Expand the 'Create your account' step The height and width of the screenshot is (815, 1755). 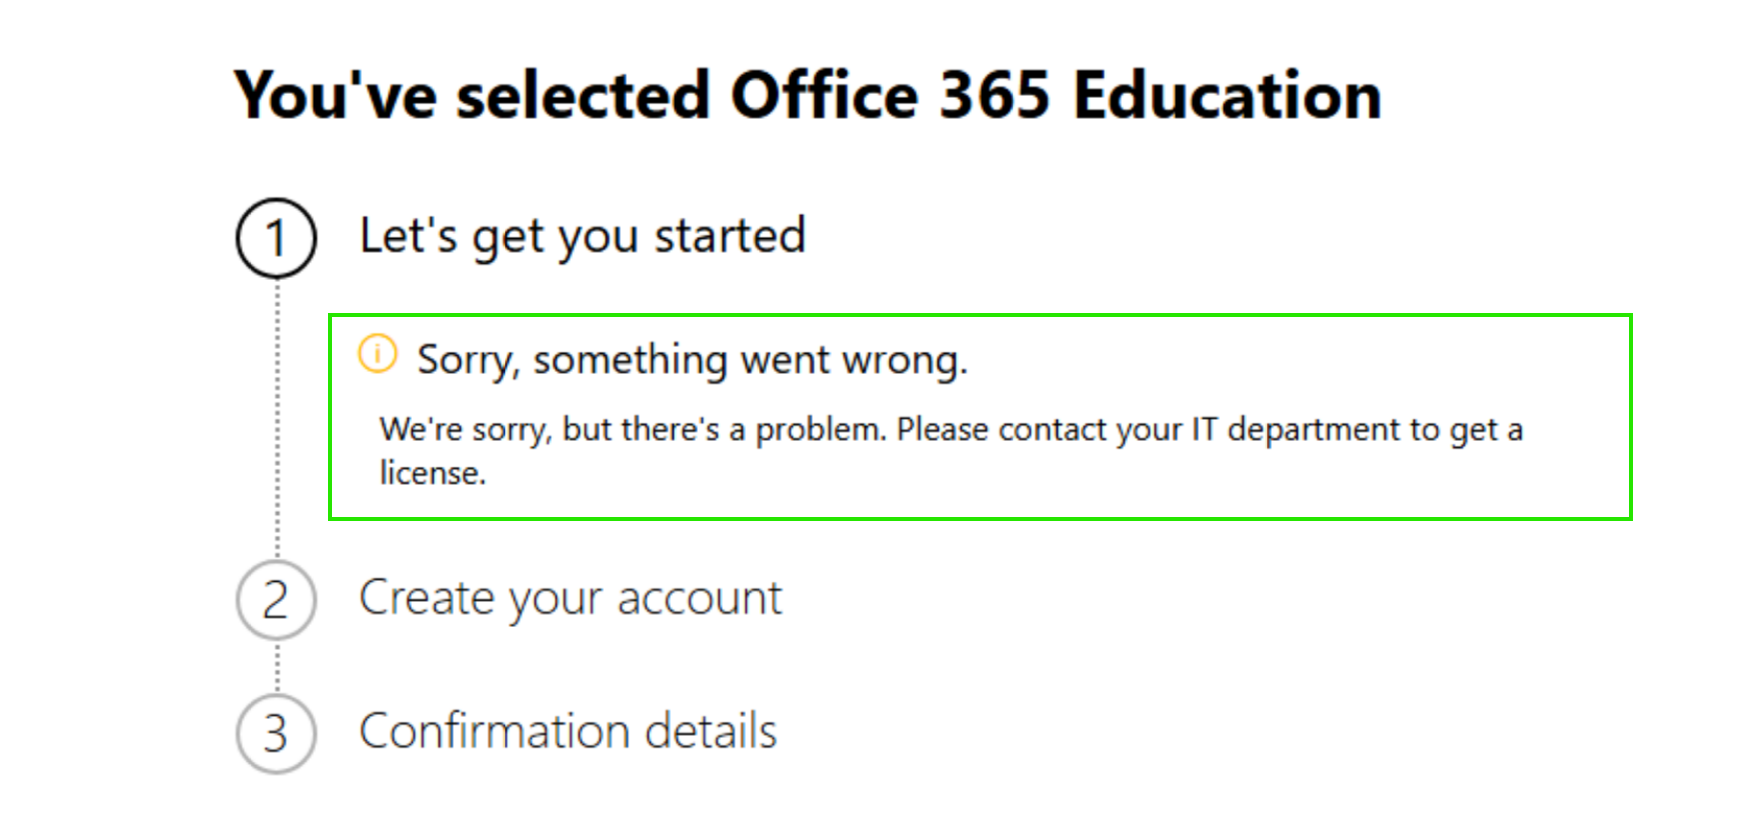click(x=570, y=598)
